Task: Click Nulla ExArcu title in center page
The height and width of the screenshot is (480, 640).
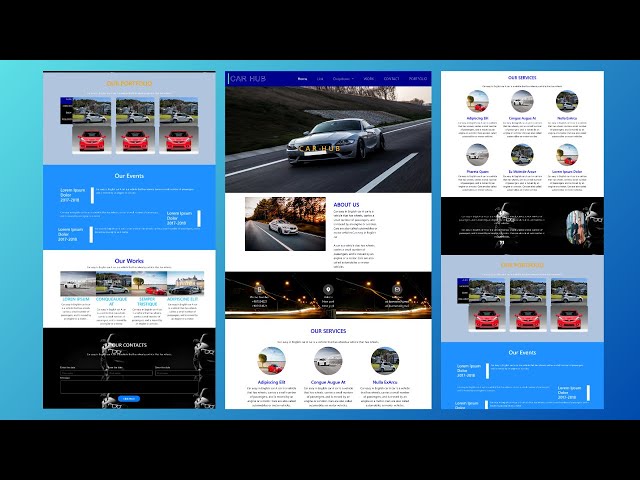Action: pyautogui.click(x=385, y=382)
